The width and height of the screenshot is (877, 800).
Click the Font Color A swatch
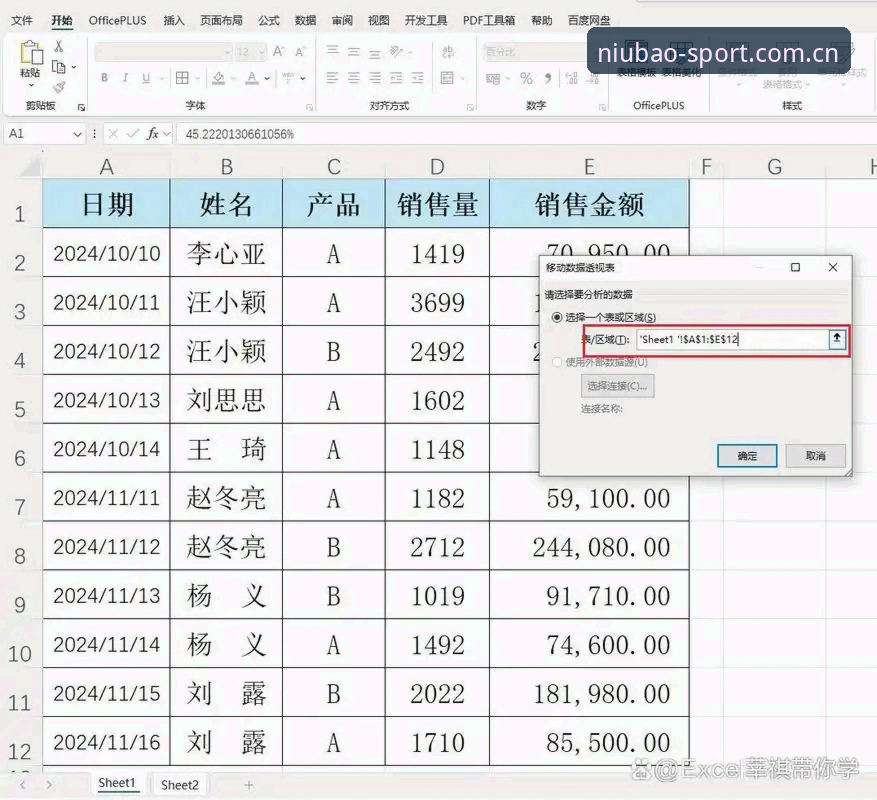click(x=252, y=78)
